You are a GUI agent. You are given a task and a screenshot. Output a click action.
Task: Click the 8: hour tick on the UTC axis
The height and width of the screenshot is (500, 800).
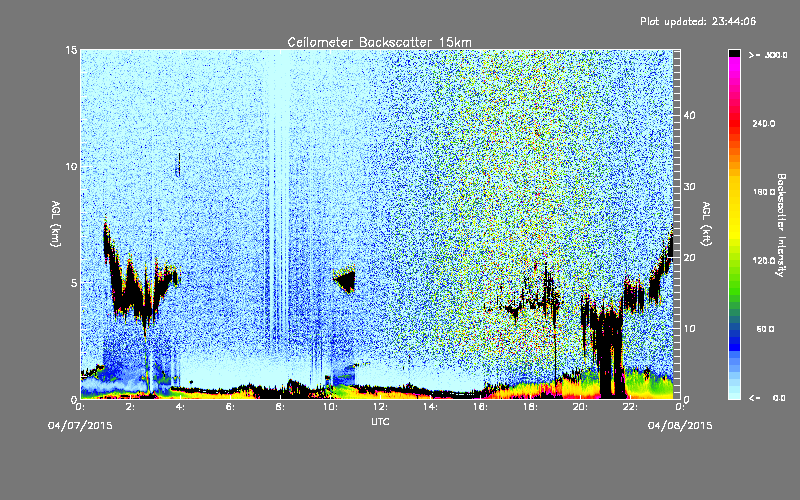pos(280,407)
